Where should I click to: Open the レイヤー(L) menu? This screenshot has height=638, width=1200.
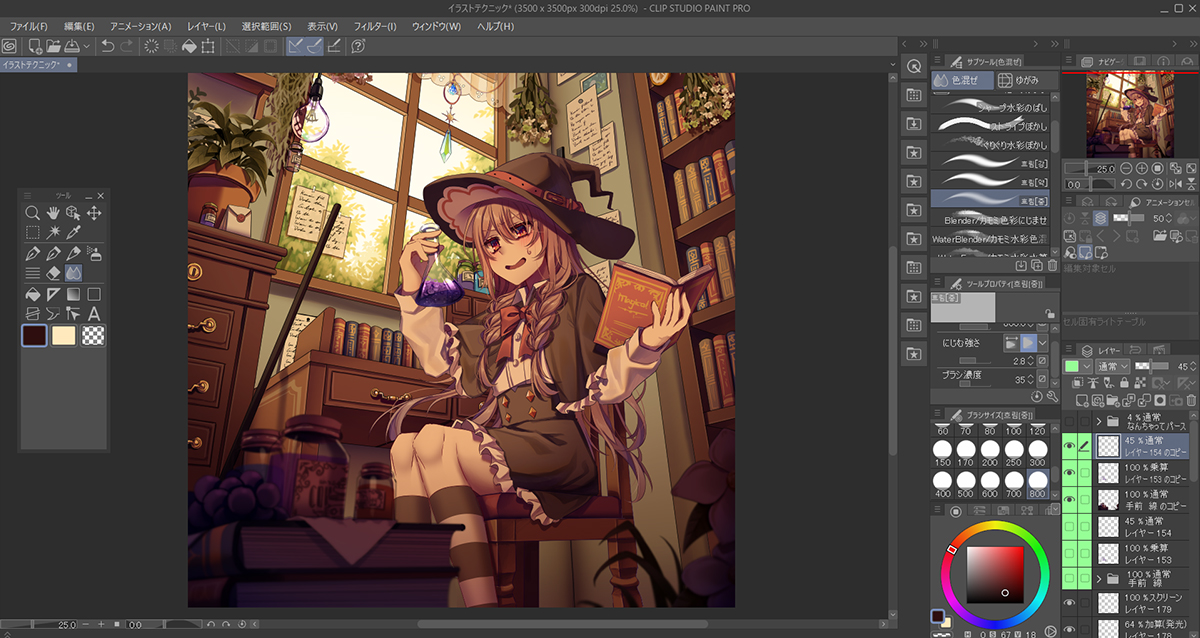click(206, 26)
